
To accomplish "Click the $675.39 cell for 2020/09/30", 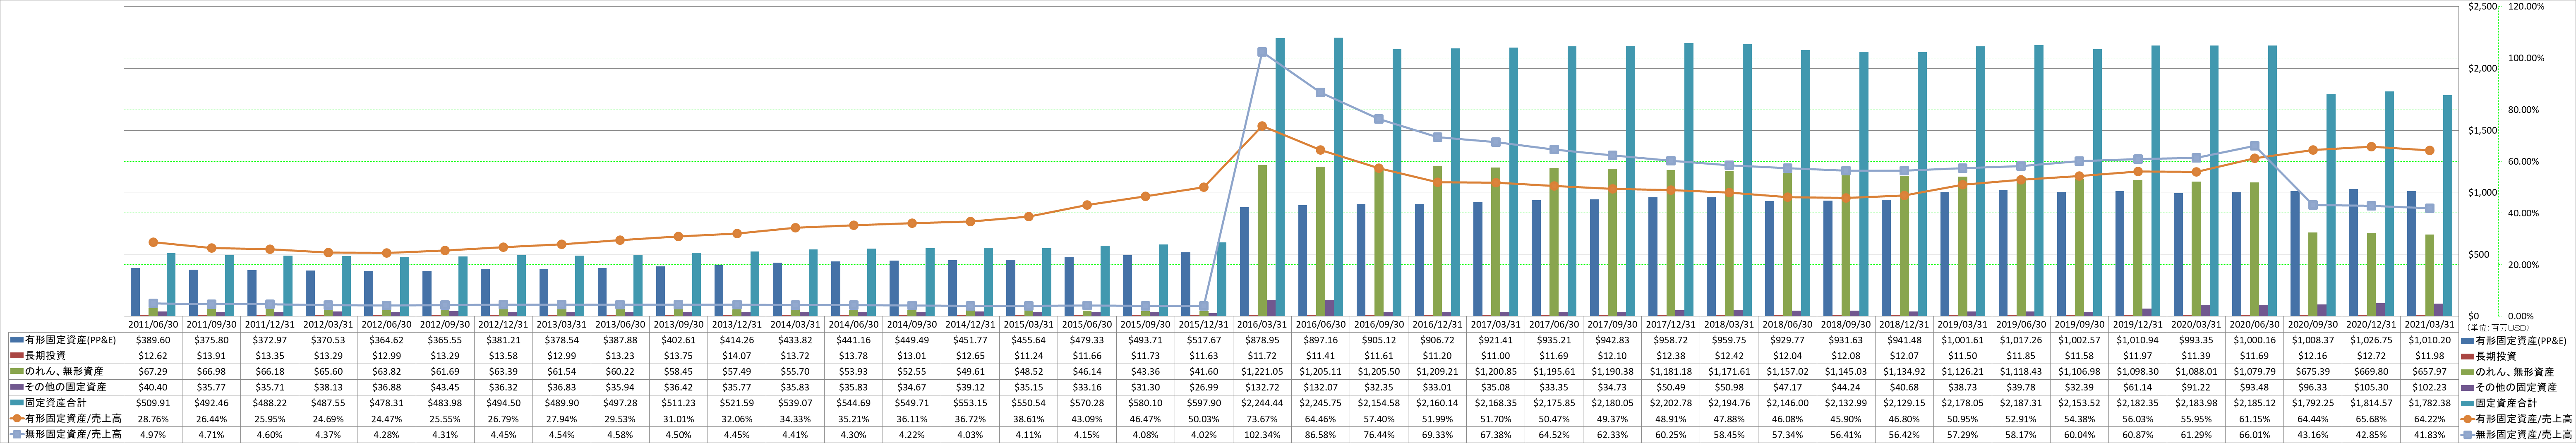I will pyautogui.click(x=2313, y=371).
